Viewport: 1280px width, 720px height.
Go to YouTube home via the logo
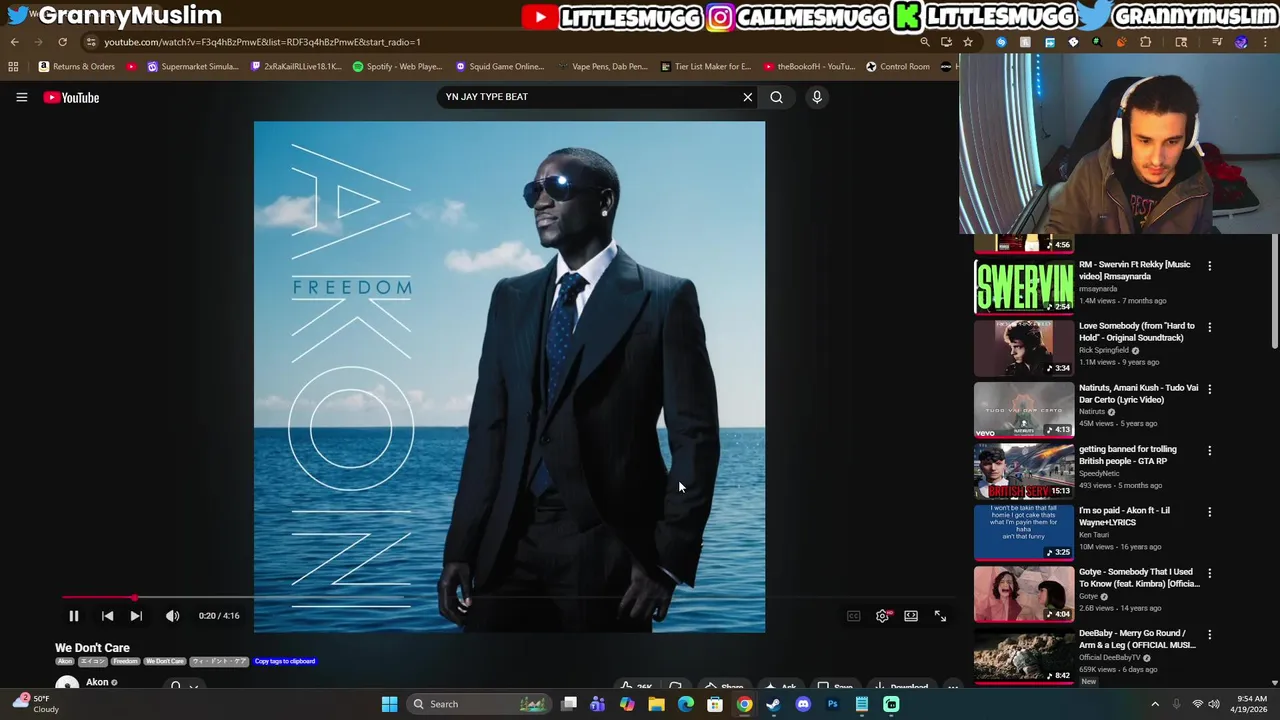[71, 97]
